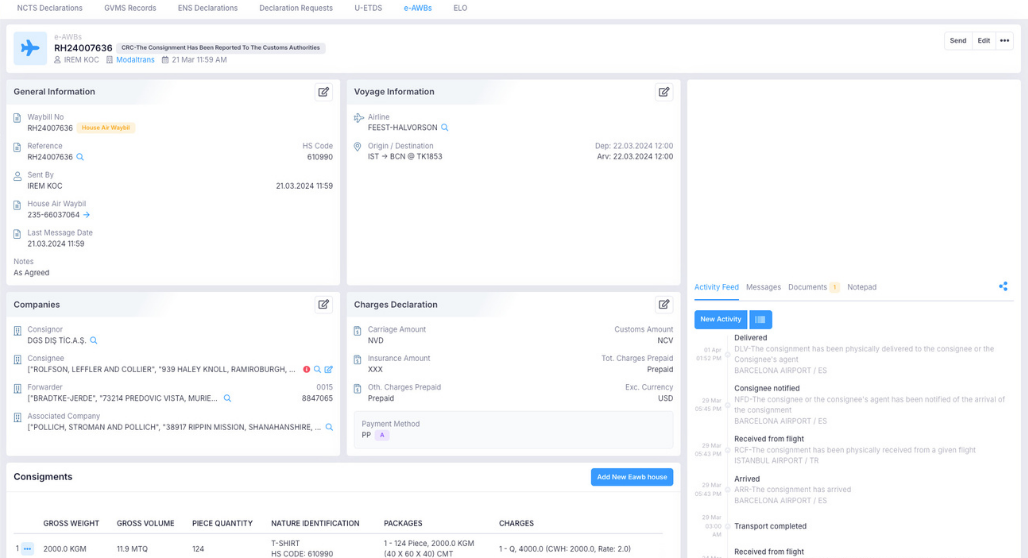Switch to Activity Feed tab

717,287
